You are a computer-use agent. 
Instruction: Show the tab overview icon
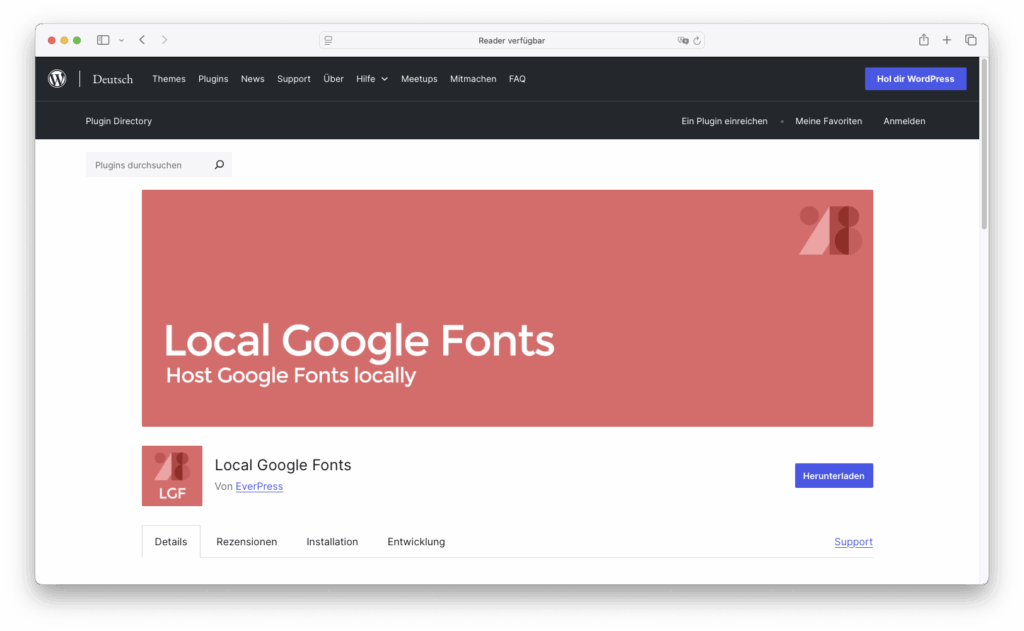(x=970, y=40)
